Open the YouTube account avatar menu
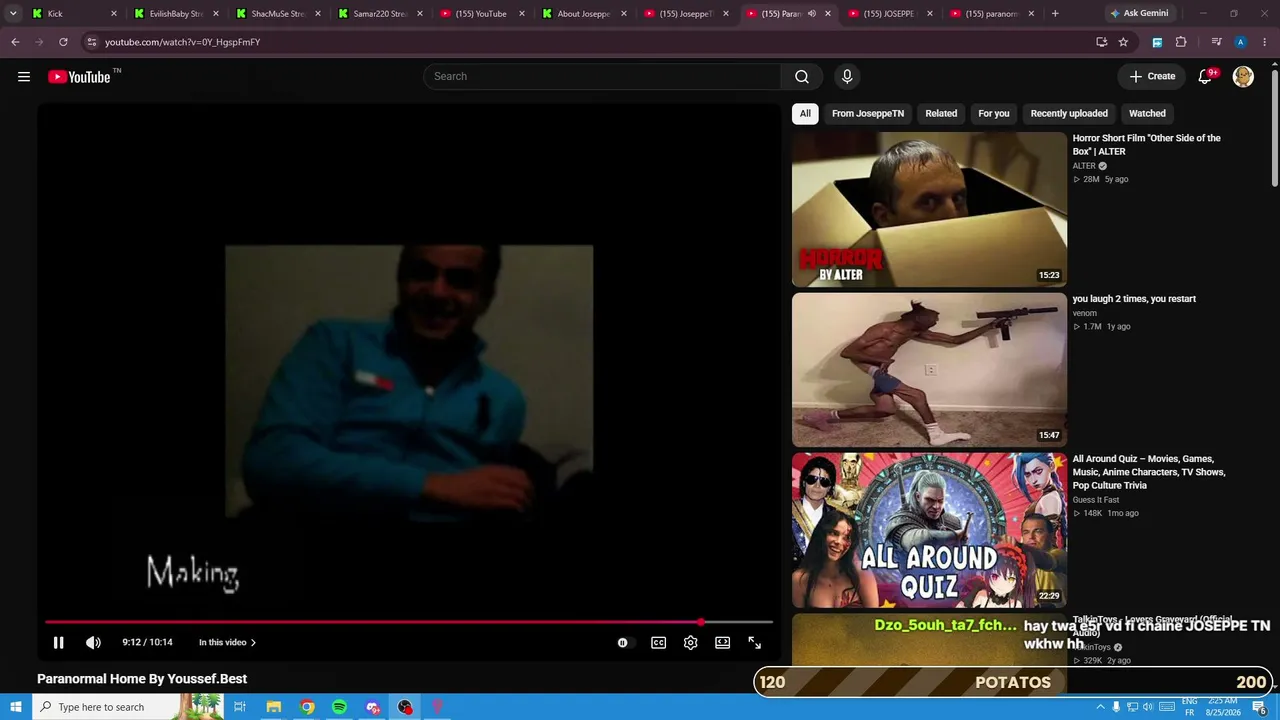Image resolution: width=1280 pixels, height=720 pixels. click(x=1243, y=77)
